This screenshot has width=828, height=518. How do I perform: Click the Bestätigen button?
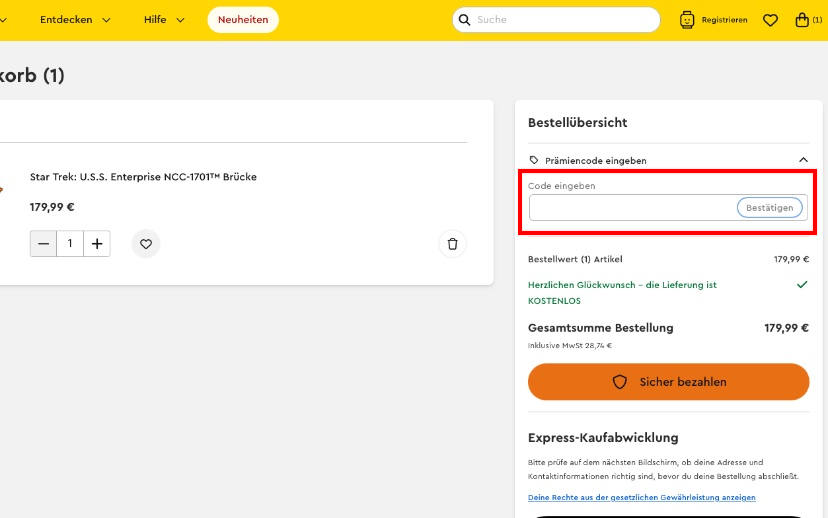point(769,208)
